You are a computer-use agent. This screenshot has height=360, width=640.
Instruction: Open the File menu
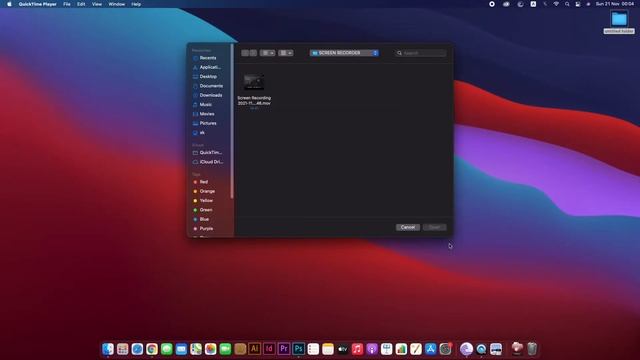(x=67, y=4)
